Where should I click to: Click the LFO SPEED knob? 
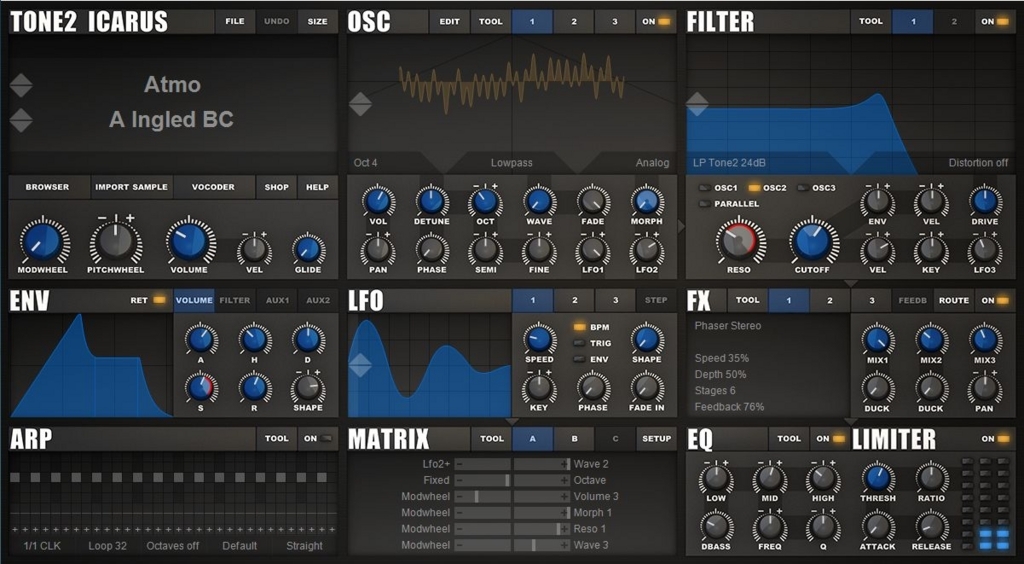point(539,338)
